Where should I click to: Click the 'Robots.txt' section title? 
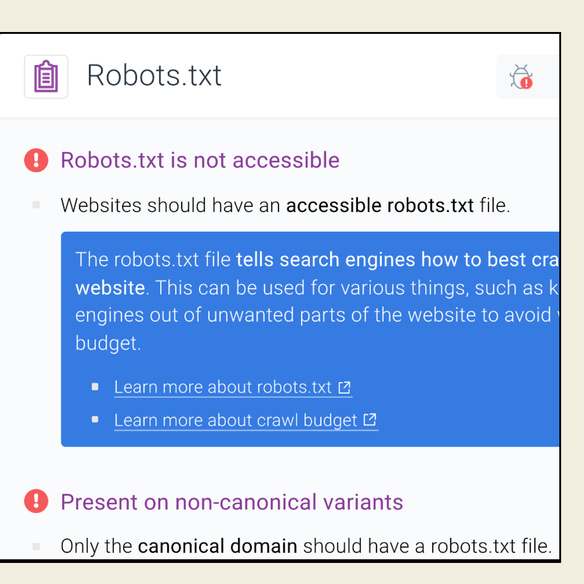pyautogui.click(x=154, y=76)
